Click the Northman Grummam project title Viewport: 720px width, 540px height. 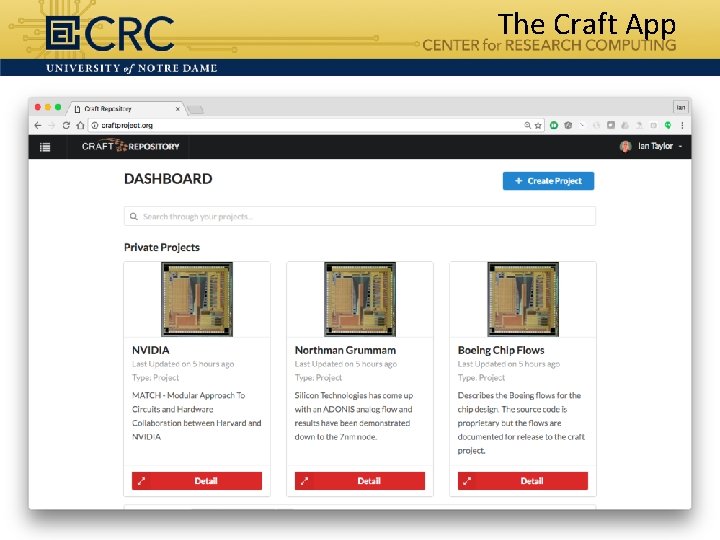pyautogui.click(x=345, y=350)
